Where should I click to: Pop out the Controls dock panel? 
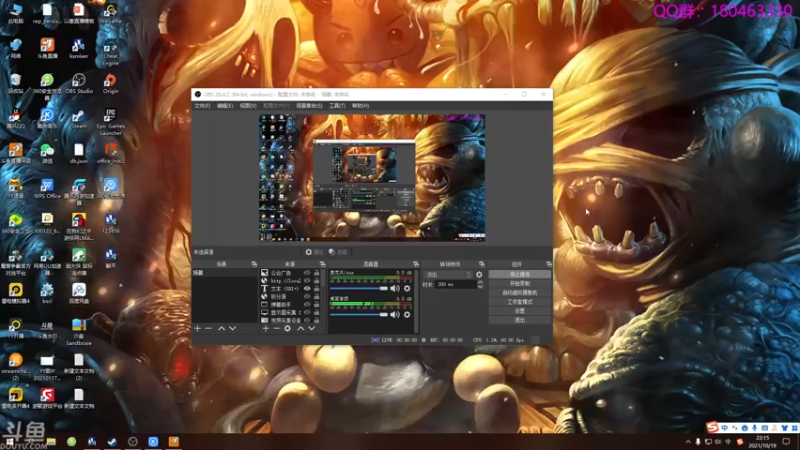[x=549, y=264]
